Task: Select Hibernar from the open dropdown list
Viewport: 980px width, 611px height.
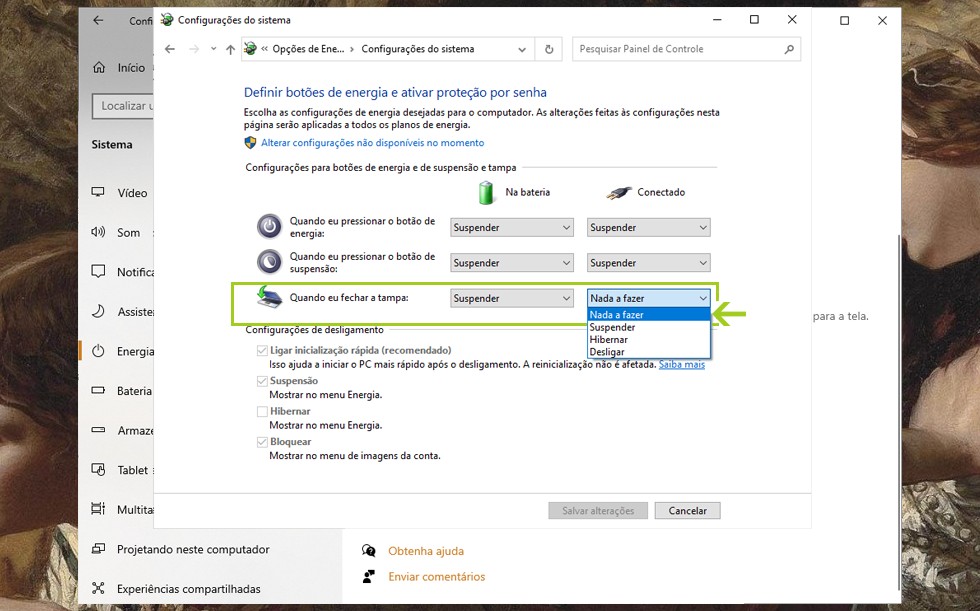Action: [x=609, y=340]
